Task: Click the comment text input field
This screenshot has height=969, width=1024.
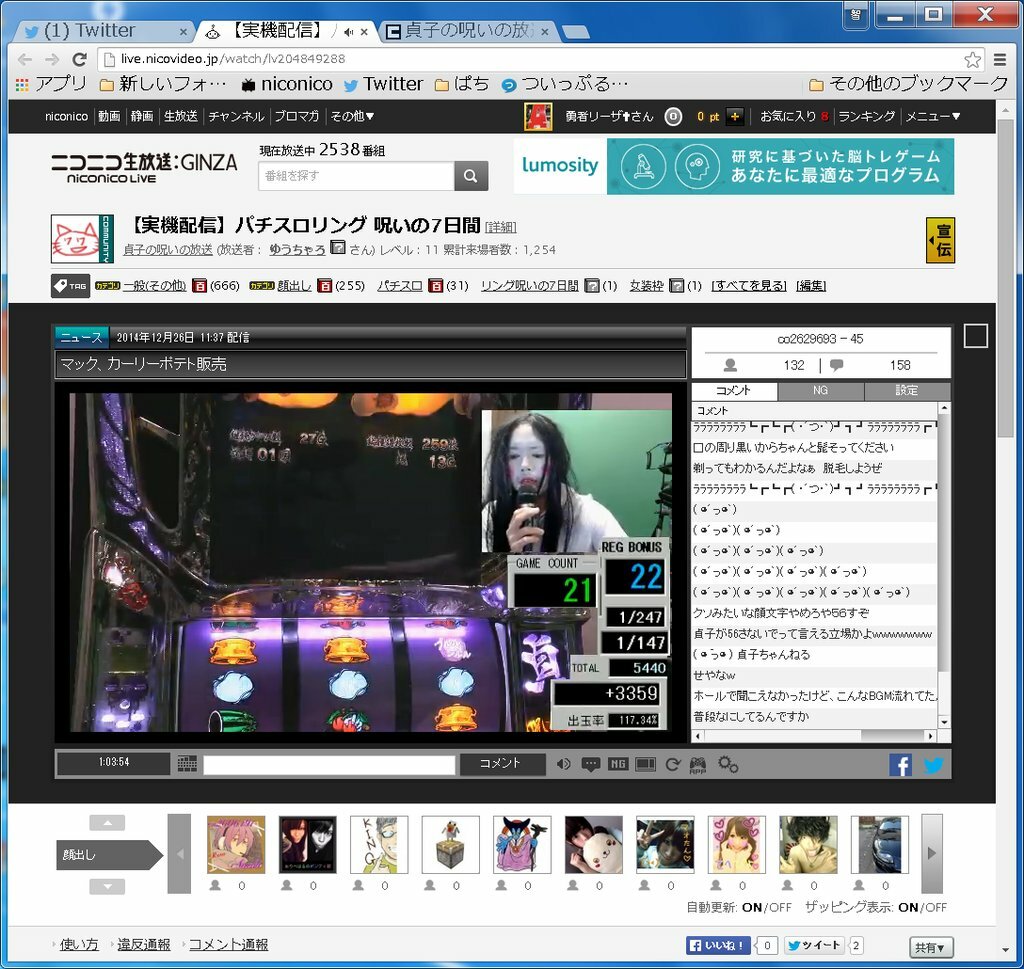Action: pos(329,764)
